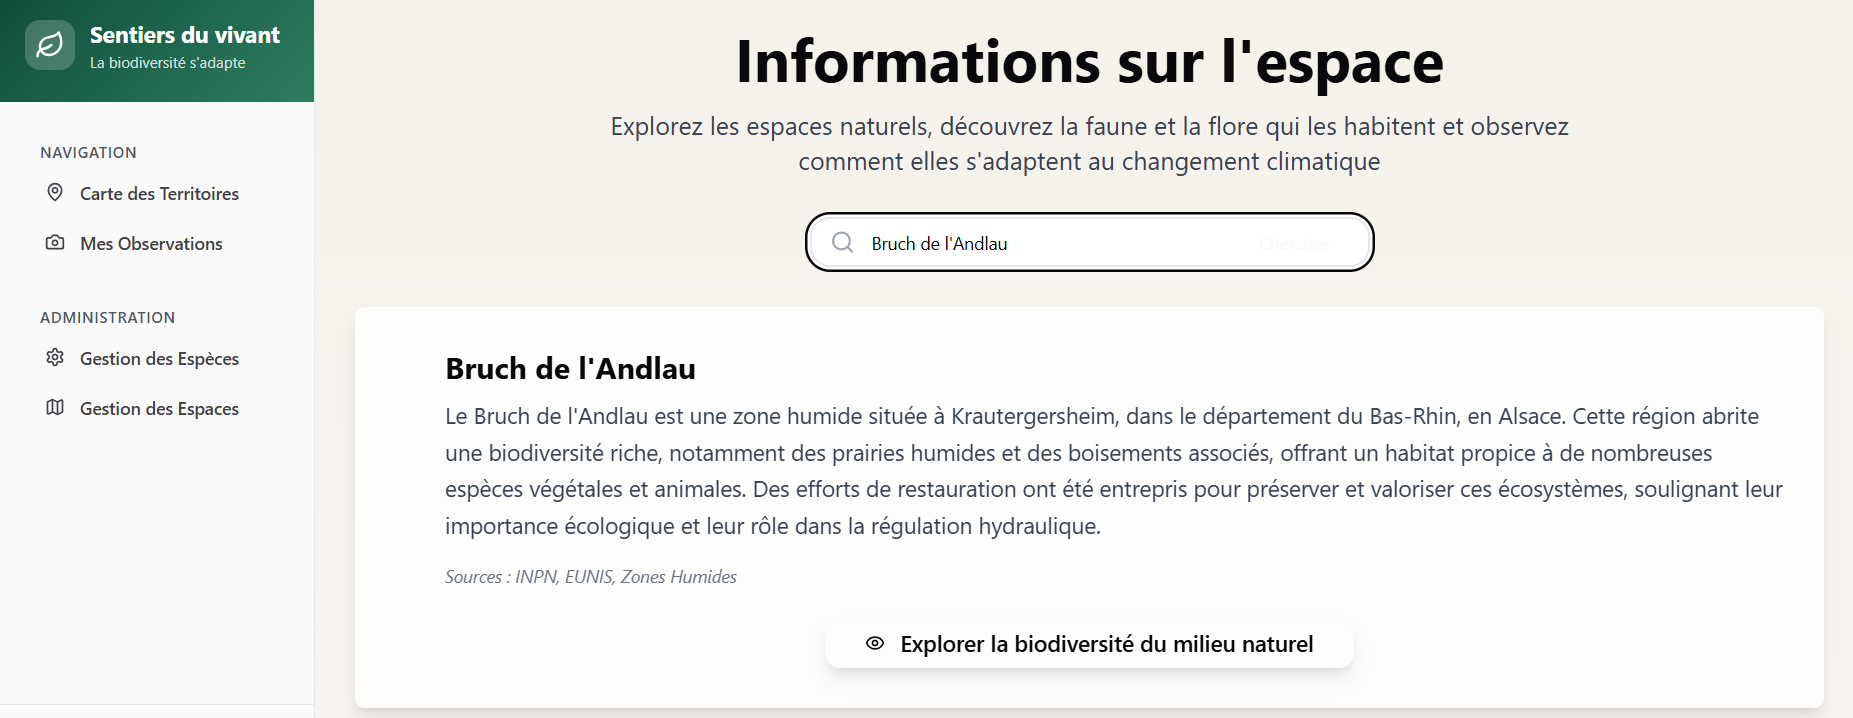Click the gear icon for Gestion des Espèces

55,357
